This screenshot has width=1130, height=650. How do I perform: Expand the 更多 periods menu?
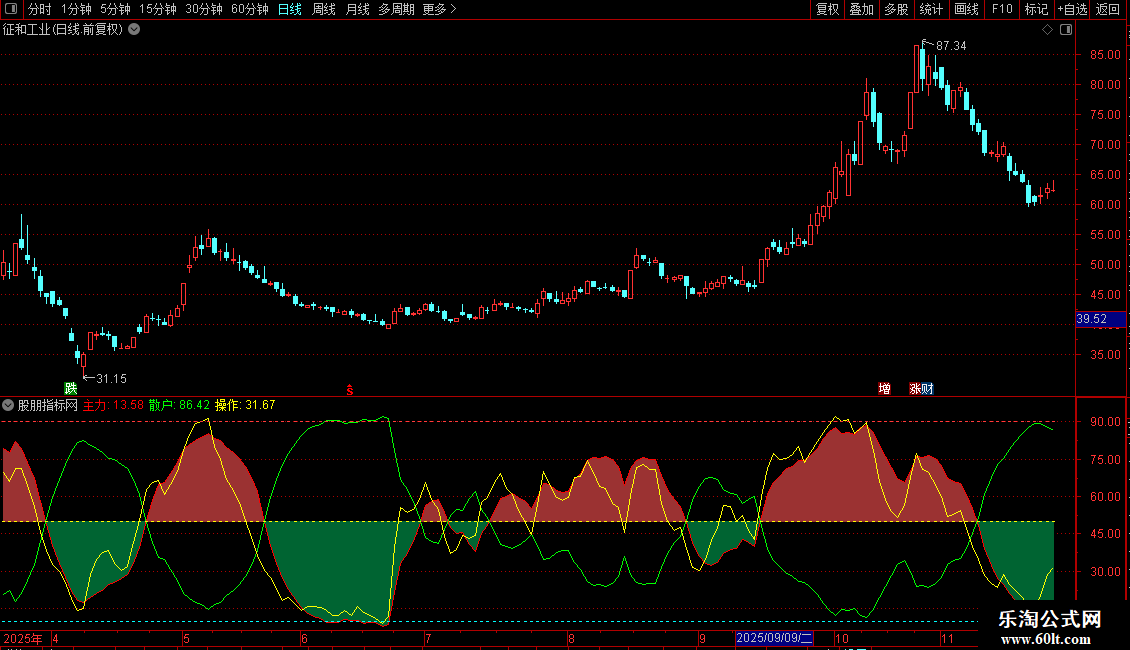tap(439, 9)
